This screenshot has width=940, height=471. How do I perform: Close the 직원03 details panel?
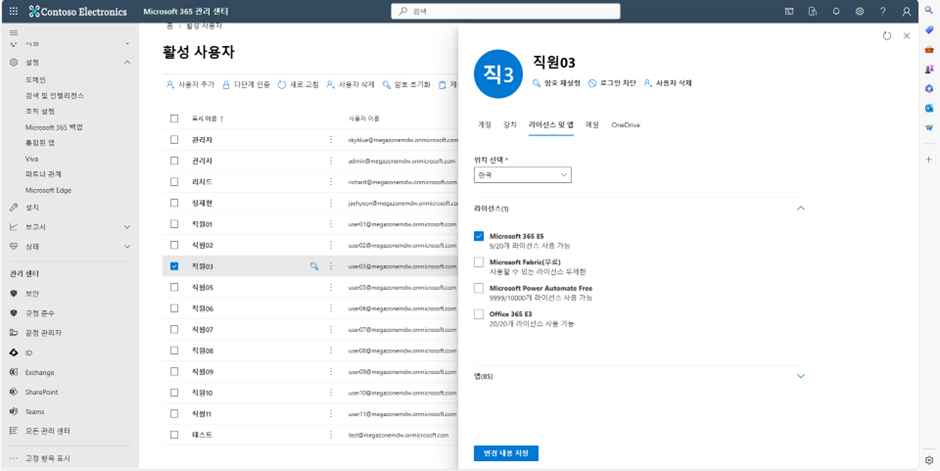[906, 36]
